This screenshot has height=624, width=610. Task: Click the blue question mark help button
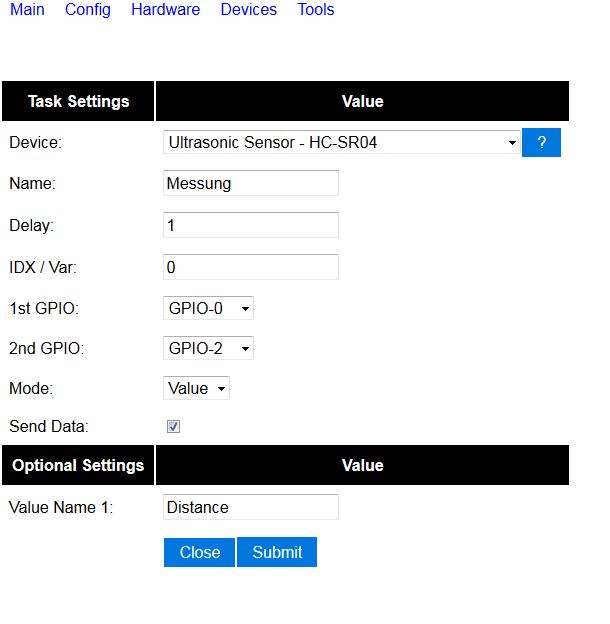(541, 142)
